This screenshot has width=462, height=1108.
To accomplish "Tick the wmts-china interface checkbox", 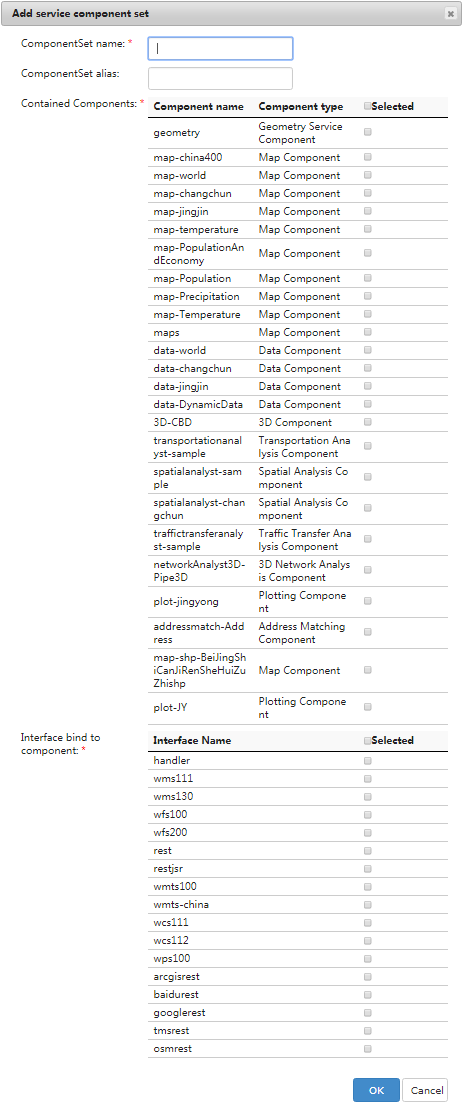I will click(x=367, y=904).
